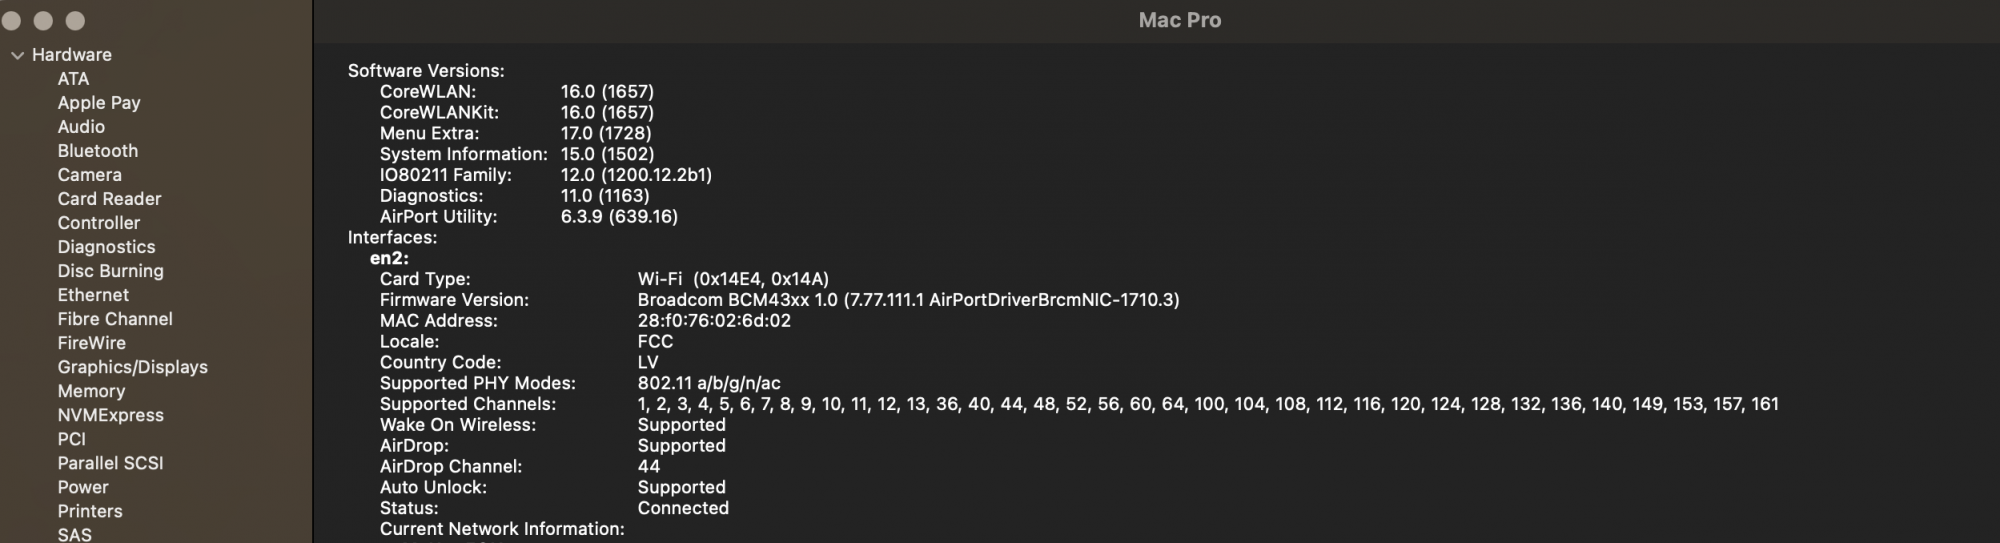Select Fibre Channel in the sidebar

click(x=115, y=319)
